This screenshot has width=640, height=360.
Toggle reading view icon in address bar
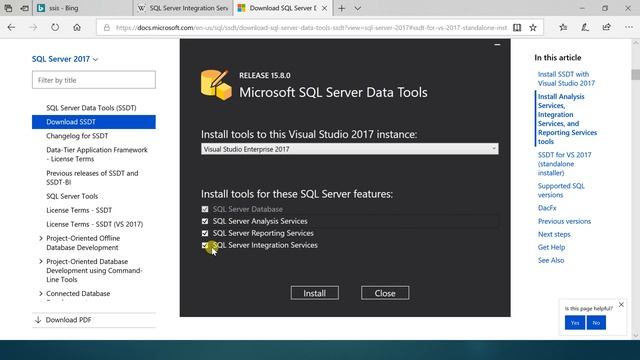pyautogui.click(x=517, y=27)
